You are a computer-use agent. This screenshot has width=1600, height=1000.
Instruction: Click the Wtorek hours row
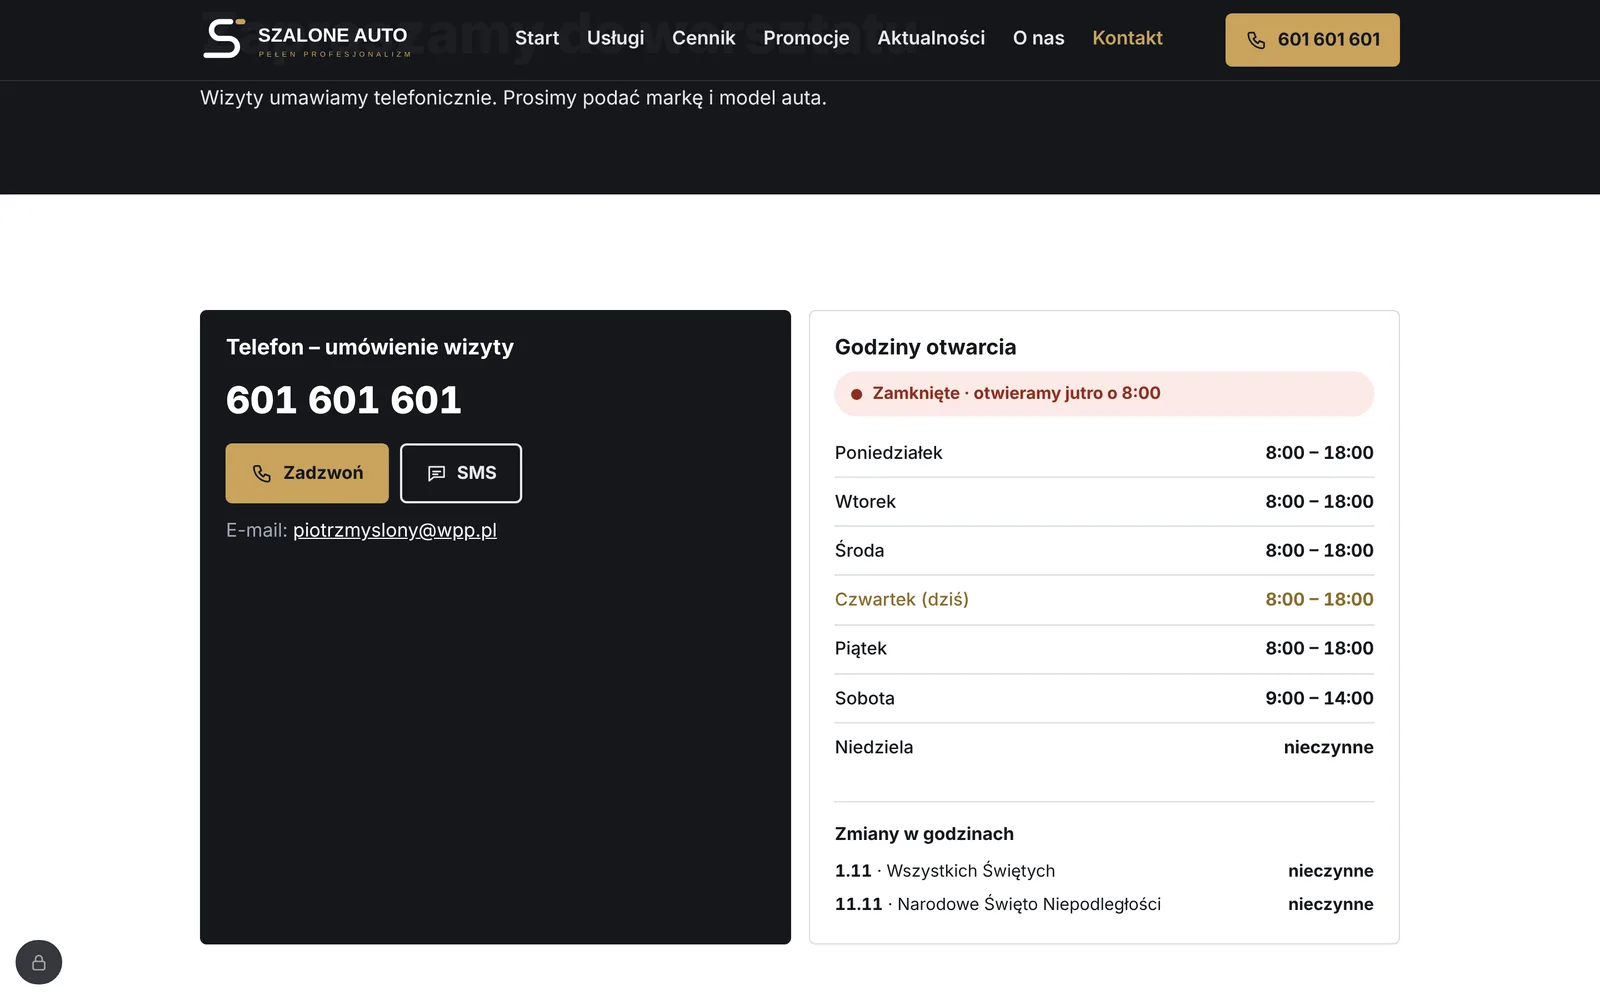[1104, 502]
